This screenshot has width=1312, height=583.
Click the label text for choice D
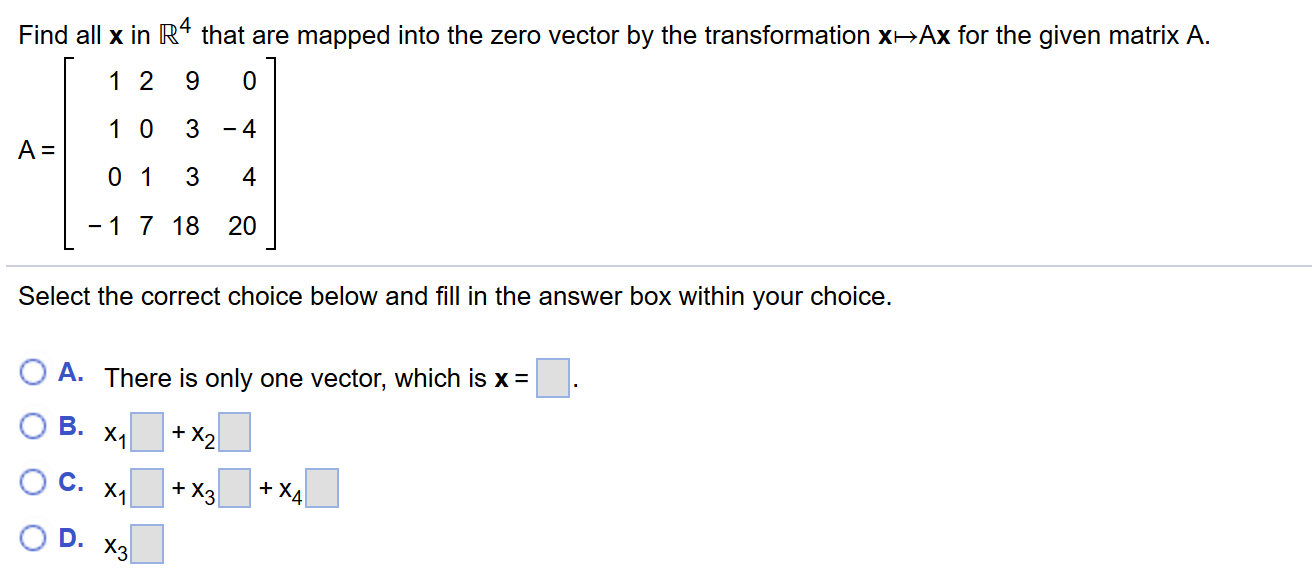[71, 537]
